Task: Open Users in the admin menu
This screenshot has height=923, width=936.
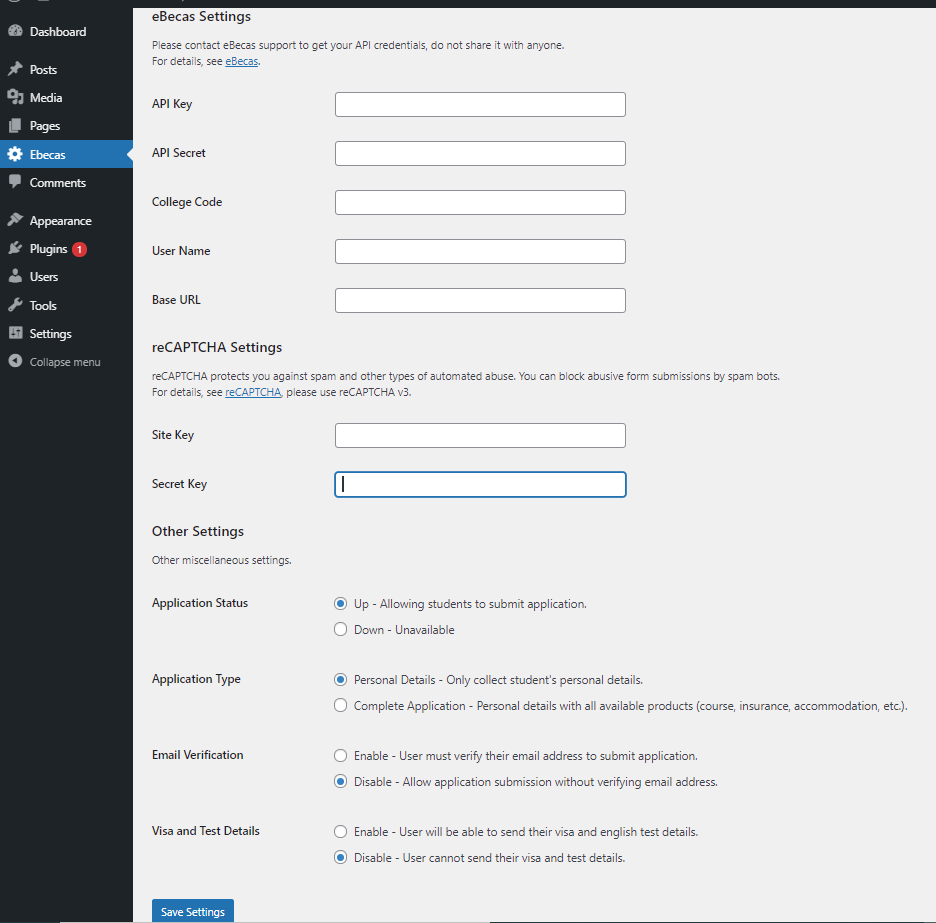Action: tap(44, 277)
